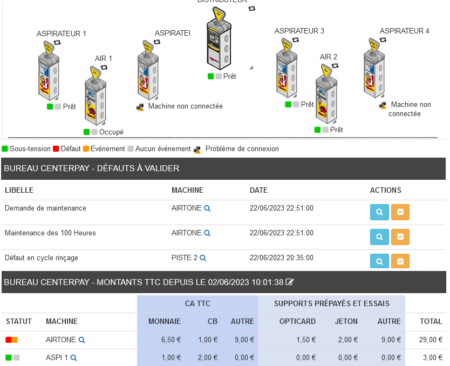The width and height of the screenshot is (450, 366).
Task: Click OPTICARD column header
Action: click(297, 321)
